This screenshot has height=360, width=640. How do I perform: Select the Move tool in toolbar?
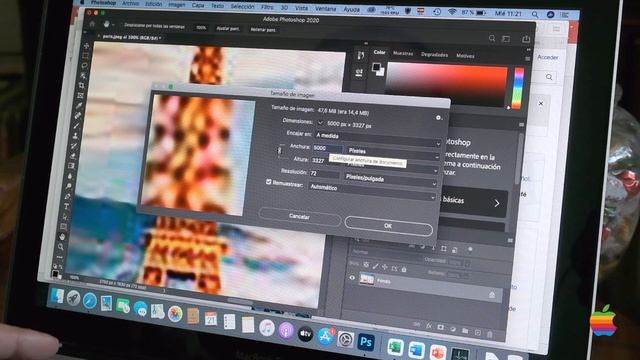pos(86,46)
